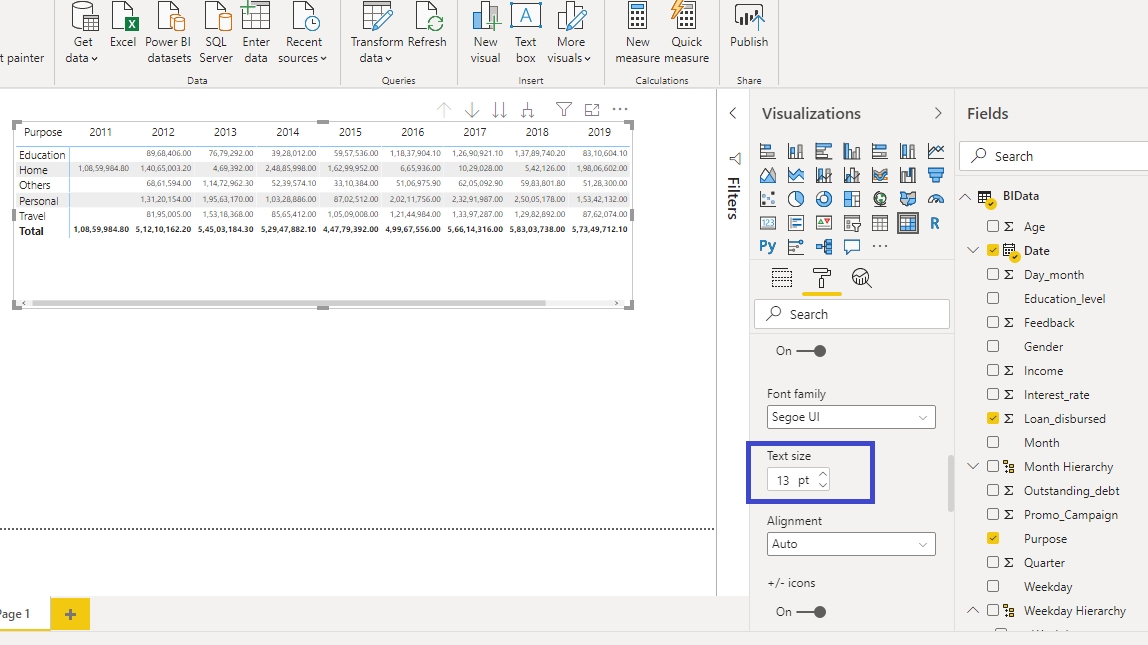Viewport: 1148px width, 645px height.
Task: Select the pie chart visualization
Action: (796, 199)
